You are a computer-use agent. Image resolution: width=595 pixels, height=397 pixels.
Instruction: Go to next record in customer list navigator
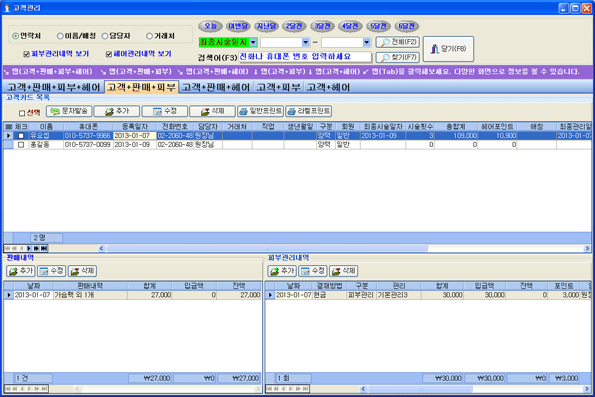[29, 248]
